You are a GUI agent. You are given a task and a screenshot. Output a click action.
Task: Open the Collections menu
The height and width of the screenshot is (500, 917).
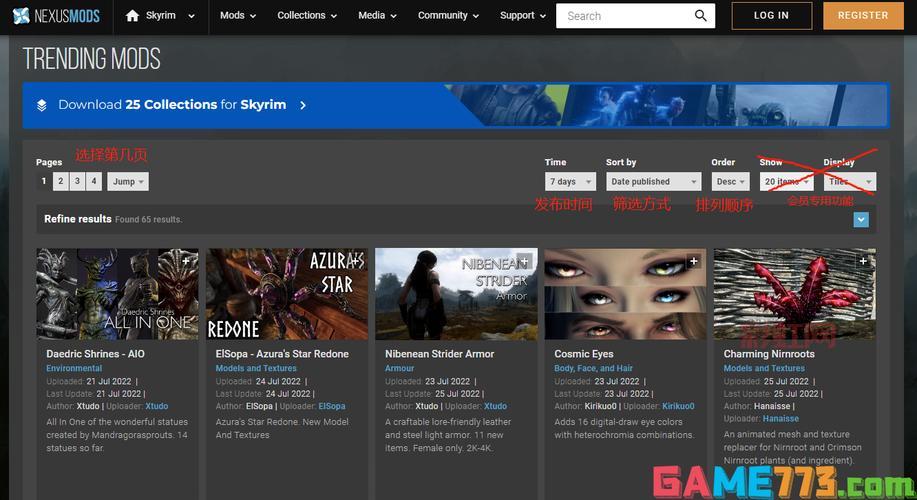pos(307,16)
